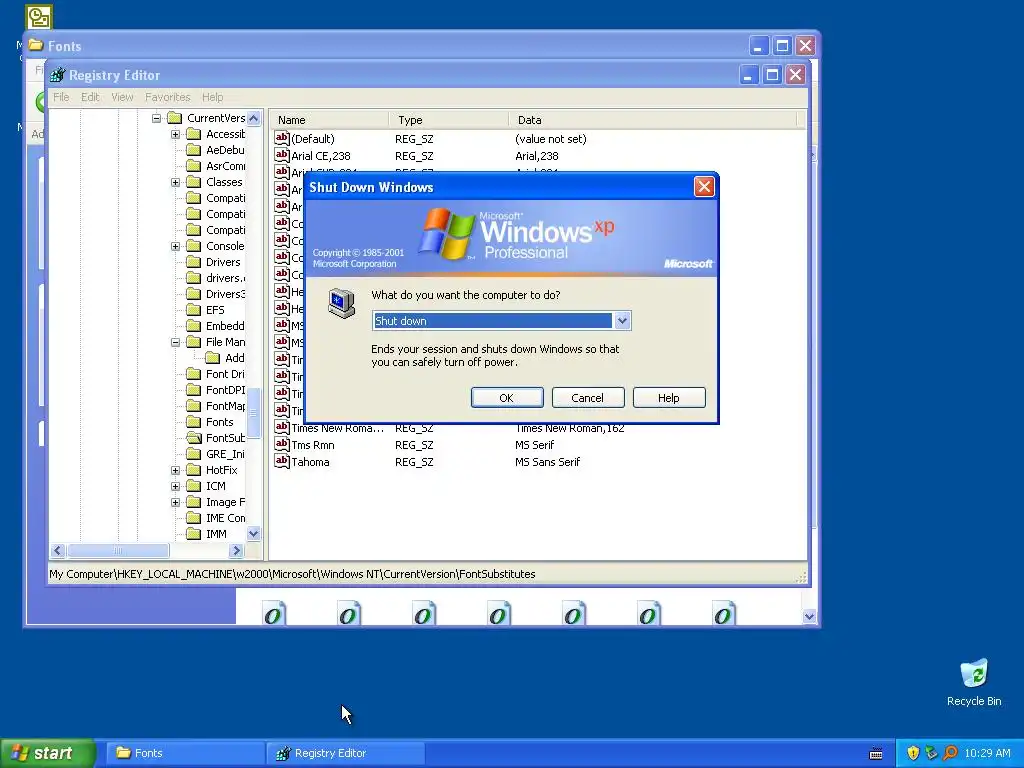Select the IME Compatibility key folder icon

[193, 518]
